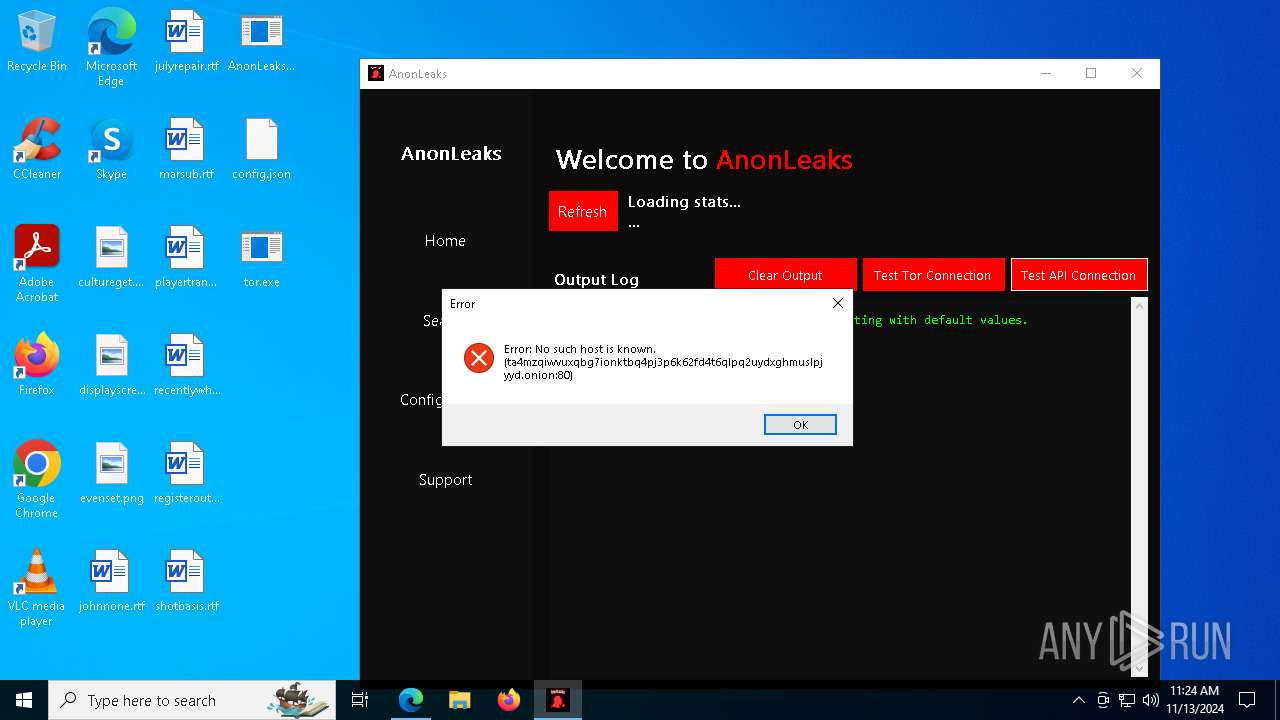Screen dimensions: 1280x720
Task: Select julyrepair.rtf file on desktop
Action: point(186,42)
